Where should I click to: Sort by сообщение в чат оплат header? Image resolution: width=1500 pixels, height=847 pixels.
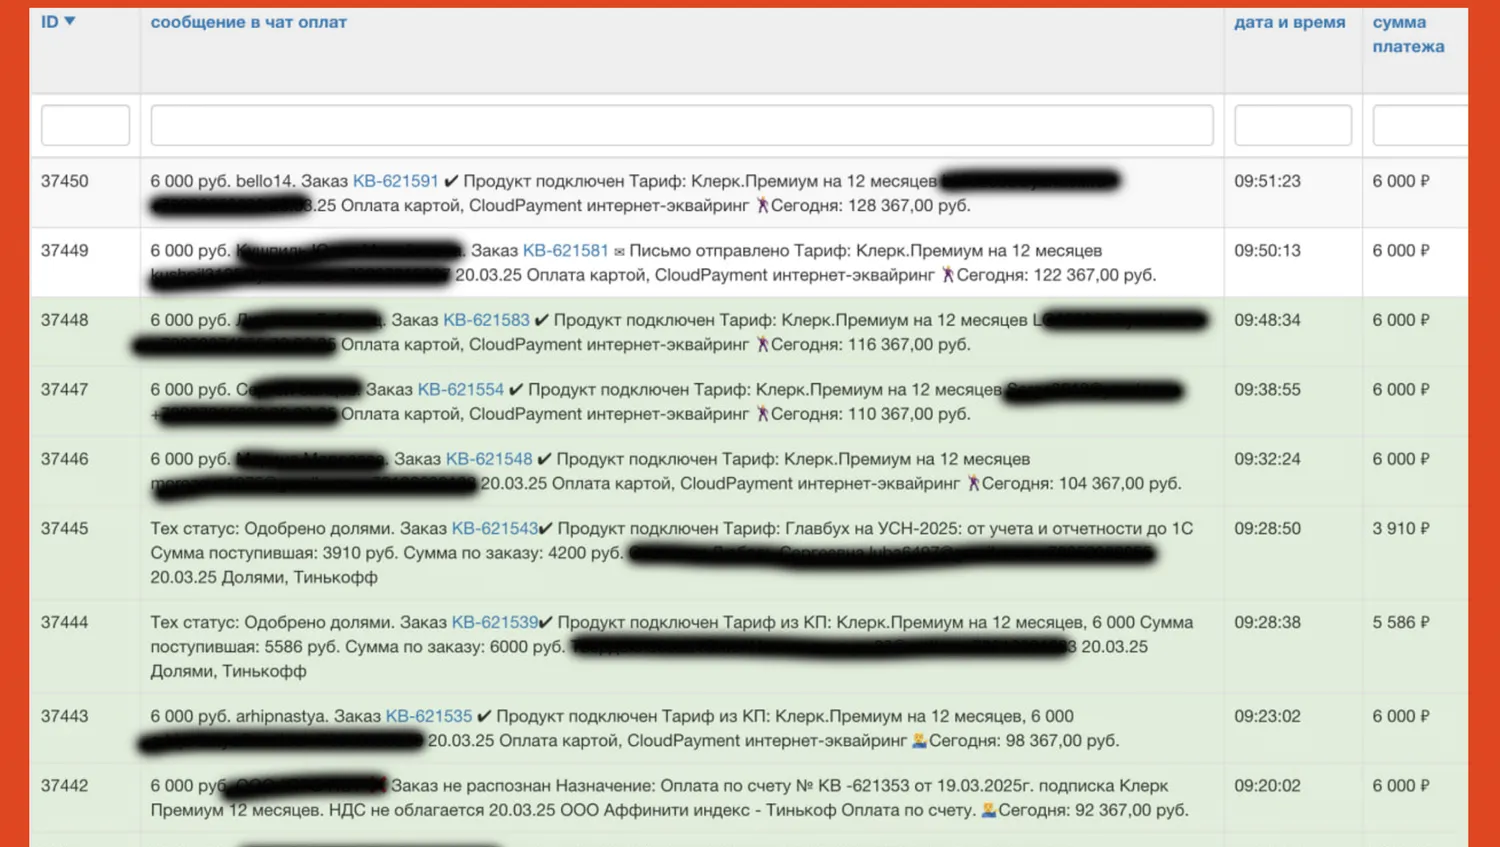248,22
